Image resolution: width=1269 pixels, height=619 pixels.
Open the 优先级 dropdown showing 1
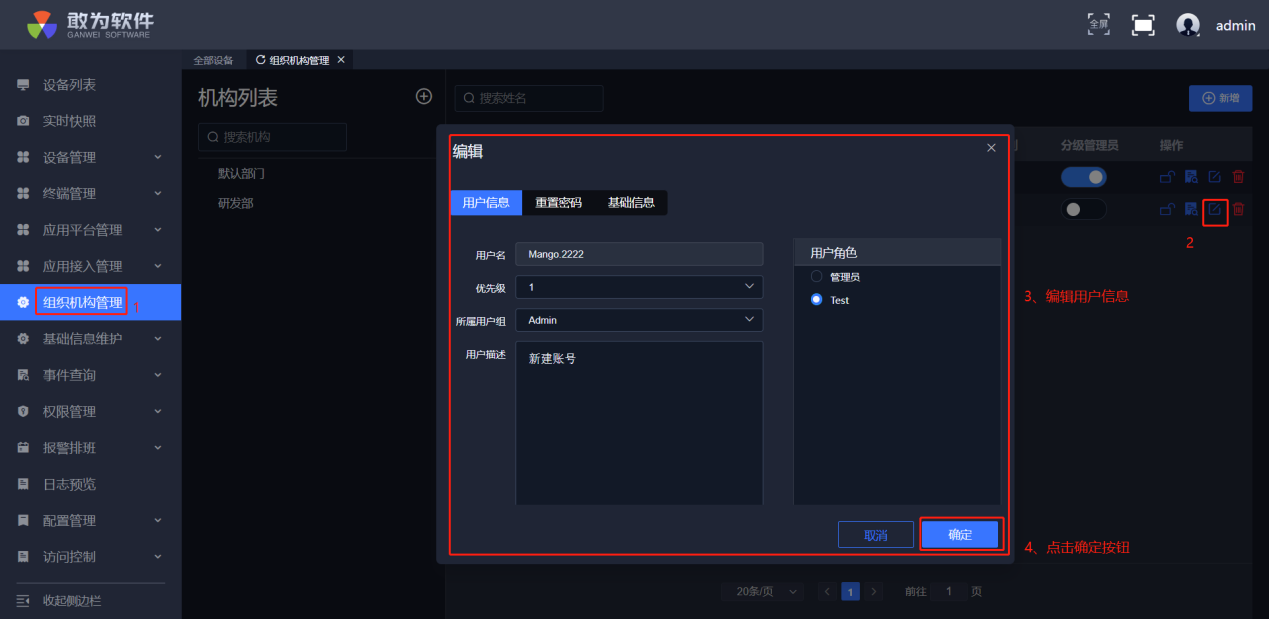click(639, 287)
